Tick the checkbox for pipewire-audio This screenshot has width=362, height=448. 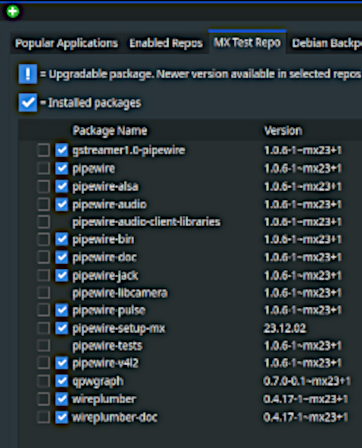[44, 204]
